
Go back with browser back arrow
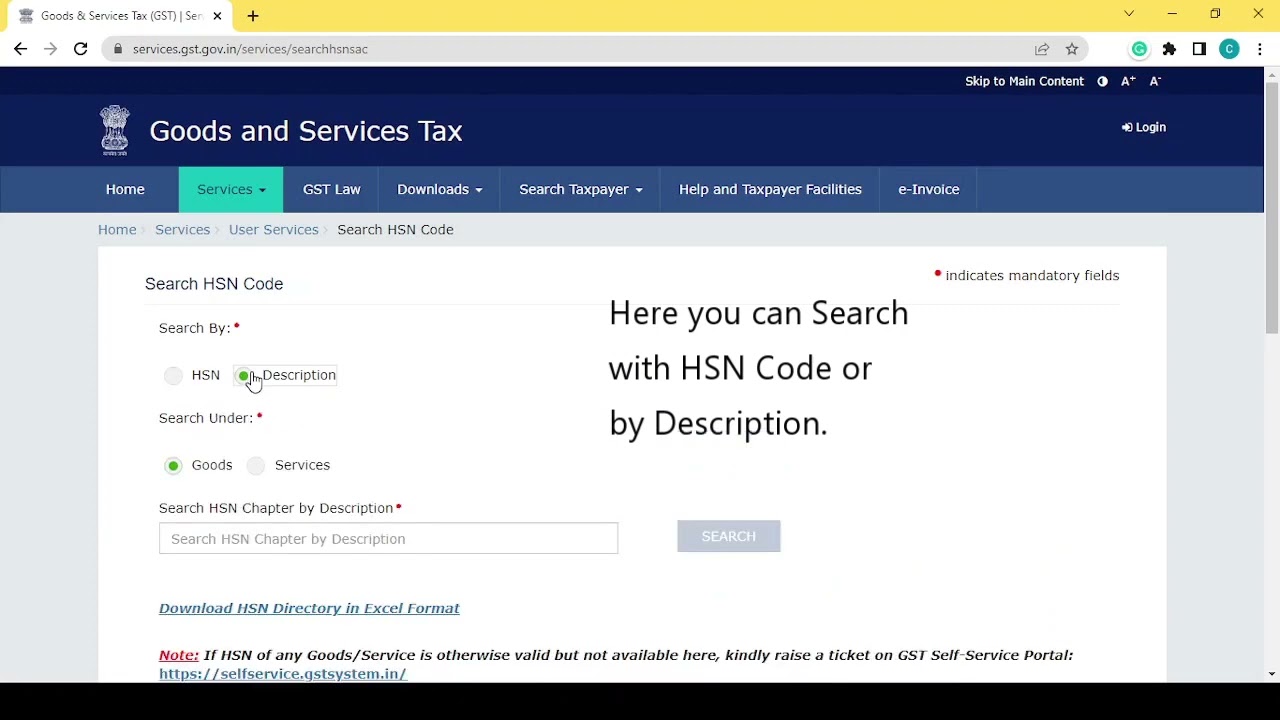(x=20, y=49)
